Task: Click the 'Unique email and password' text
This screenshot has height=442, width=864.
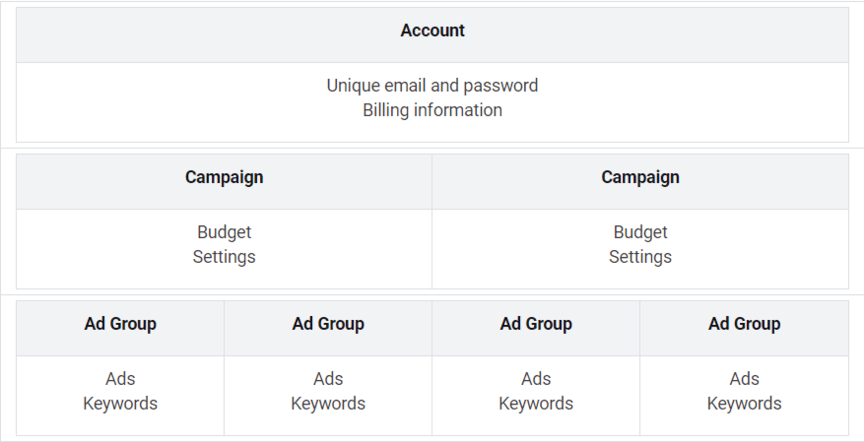Action: [x=432, y=85]
